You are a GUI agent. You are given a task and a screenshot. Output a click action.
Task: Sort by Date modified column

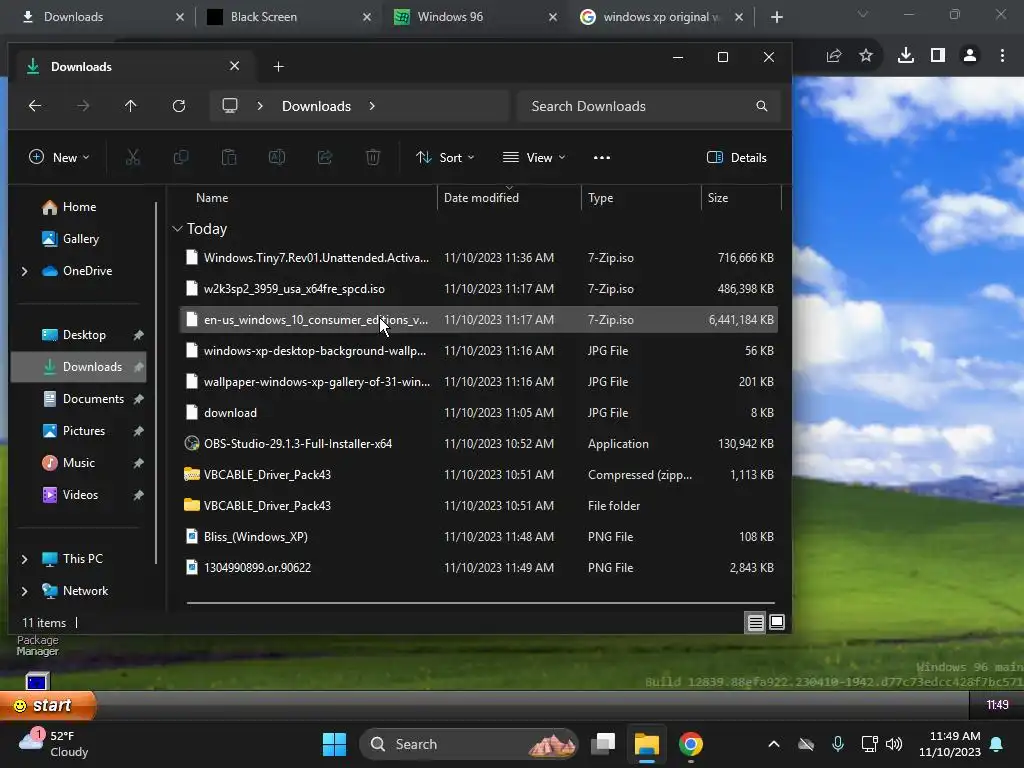click(481, 198)
